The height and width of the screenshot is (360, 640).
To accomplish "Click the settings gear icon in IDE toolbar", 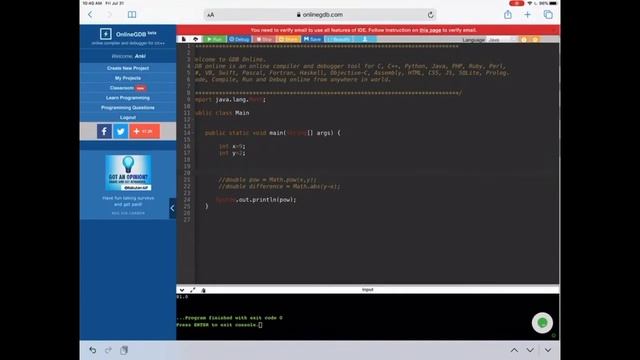I will [x=524, y=40].
